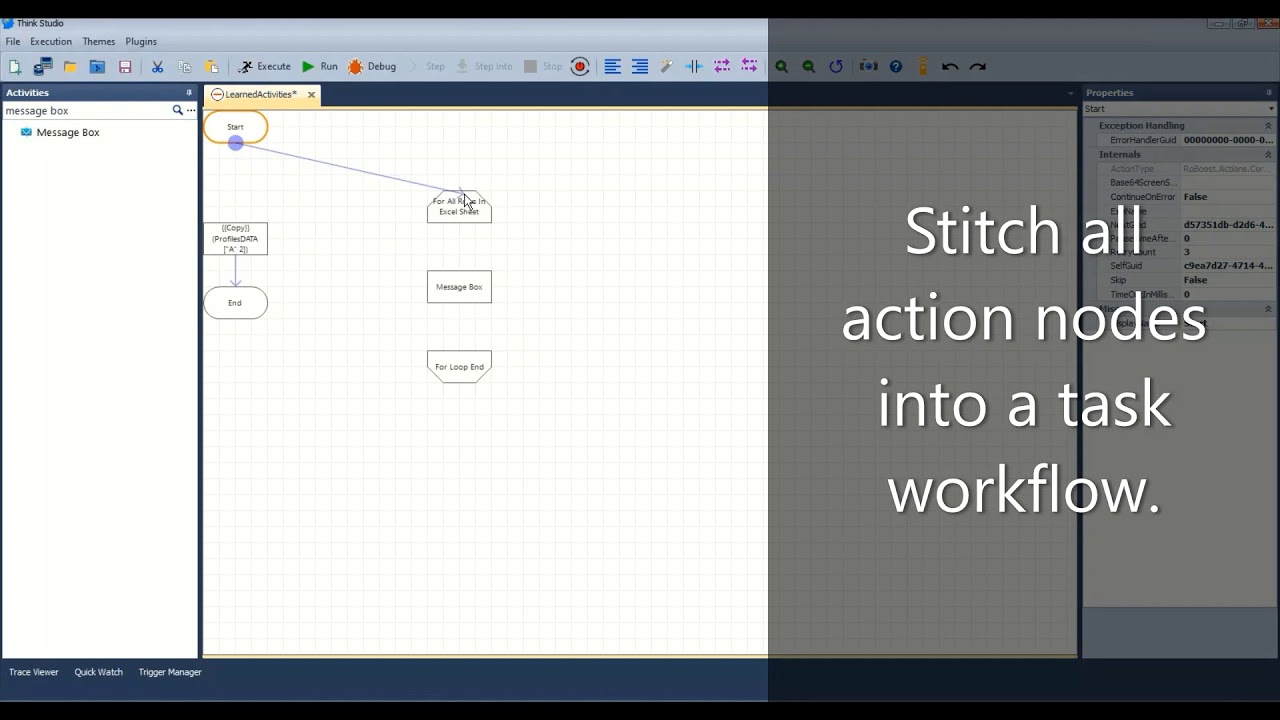Image resolution: width=1280 pixels, height=720 pixels.
Task: Select the {{Copy}} ProfilesDATA node
Action: (x=236, y=239)
